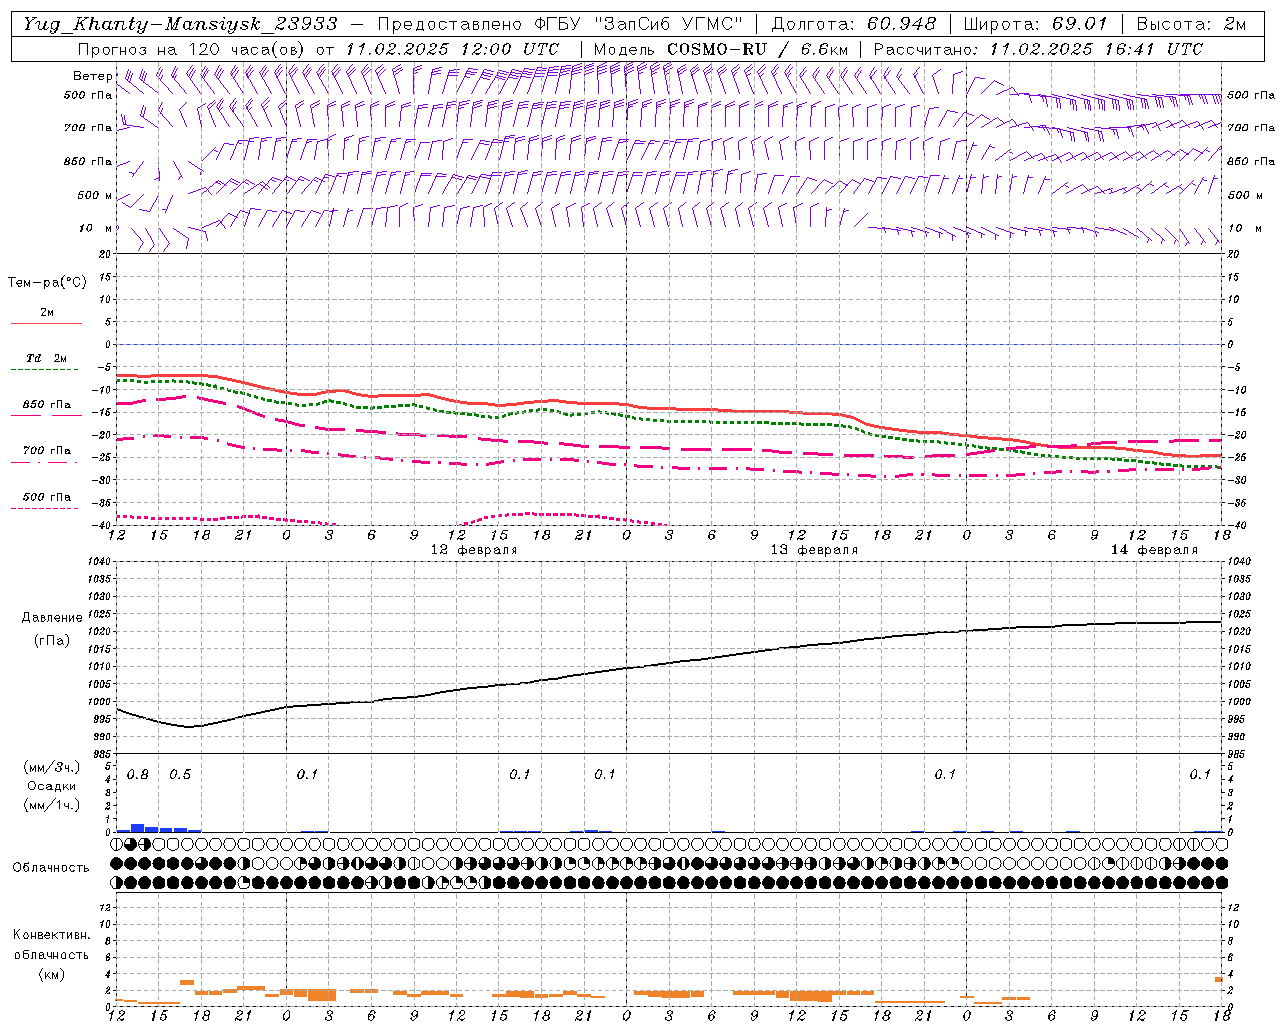
Task: Click the station title Yug_Khanty-Mansiysk_23933
Action: point(180,24)
